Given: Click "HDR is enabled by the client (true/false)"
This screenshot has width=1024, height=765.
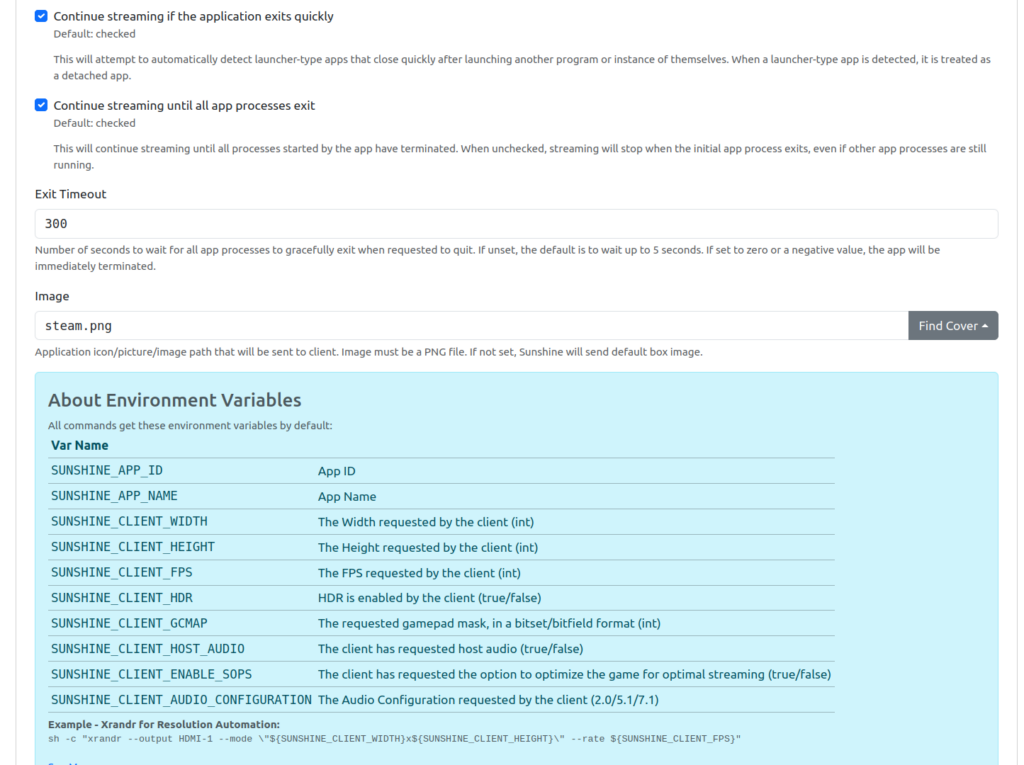Looking at the screenshot, I should tap(430, 598).
